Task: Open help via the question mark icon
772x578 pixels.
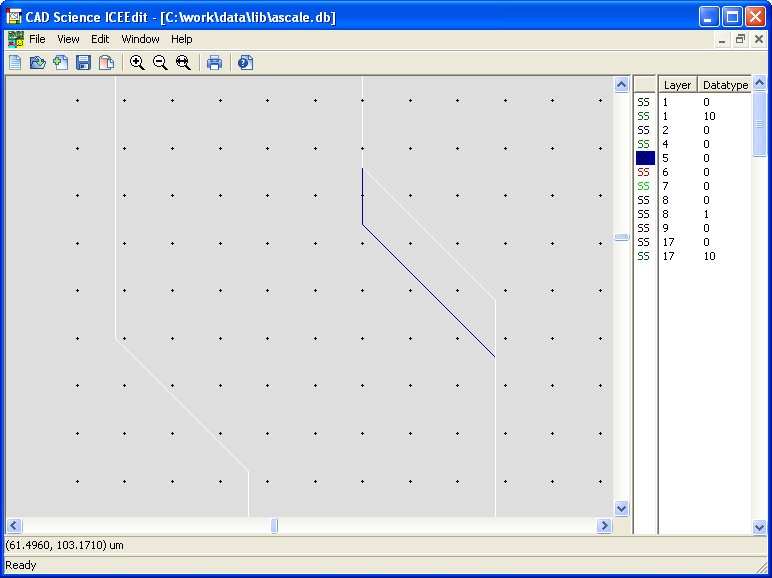Action: pos(245,63)
